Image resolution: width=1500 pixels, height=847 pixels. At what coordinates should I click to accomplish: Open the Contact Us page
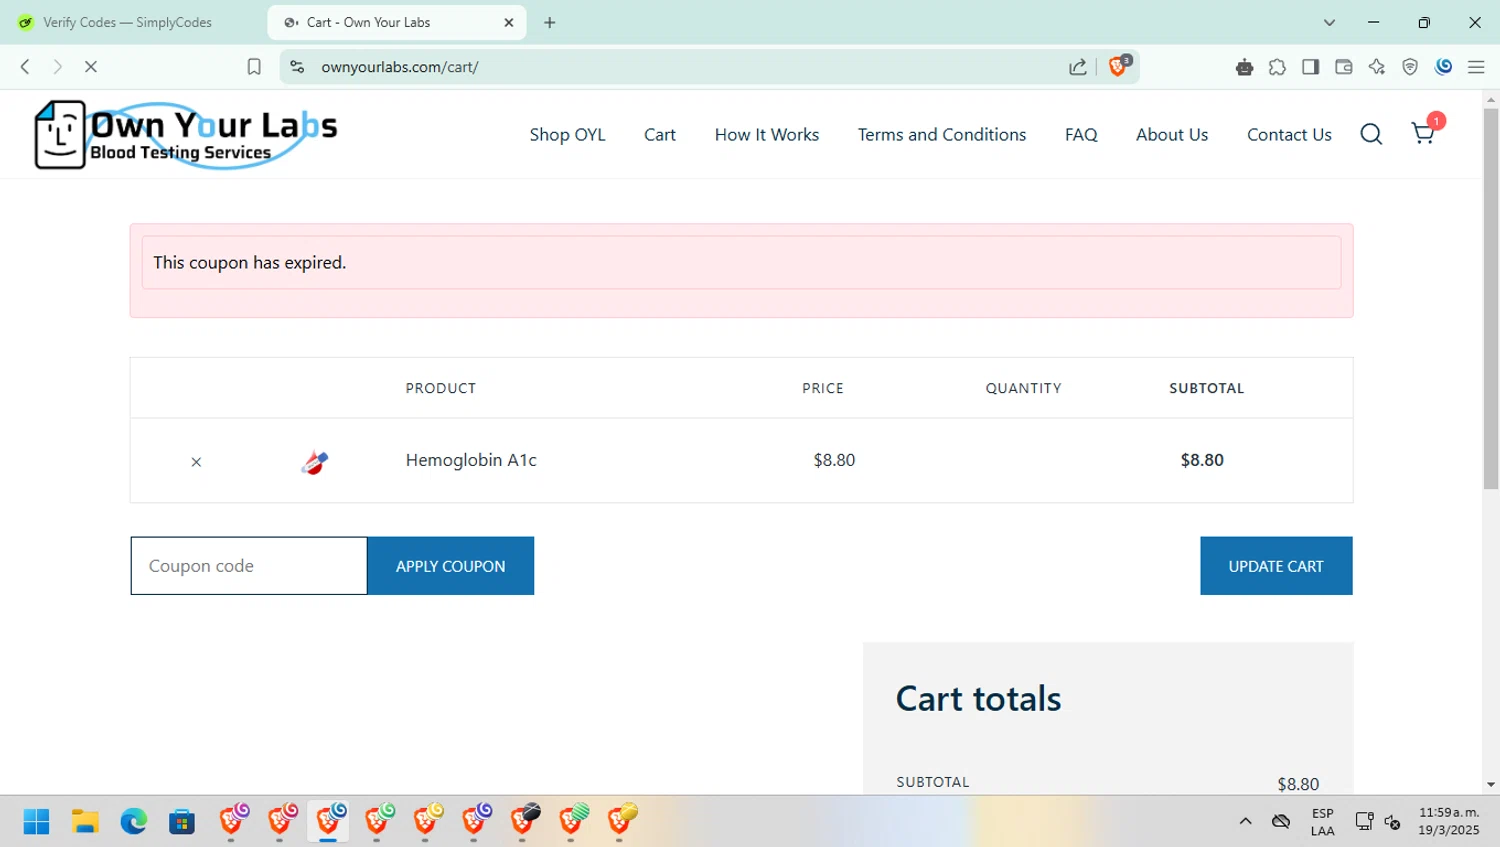[1289, 134]
